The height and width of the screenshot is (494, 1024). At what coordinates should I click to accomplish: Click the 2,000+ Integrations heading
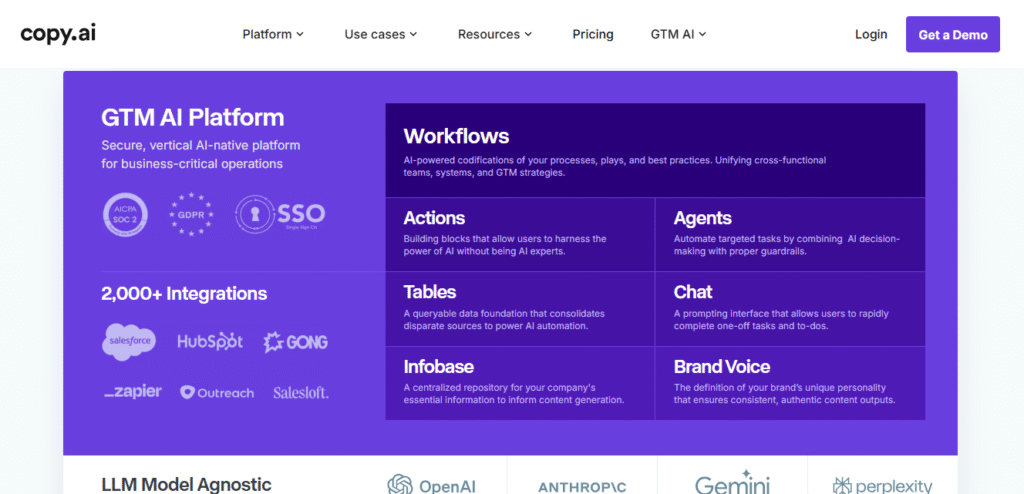pos(184,293)
